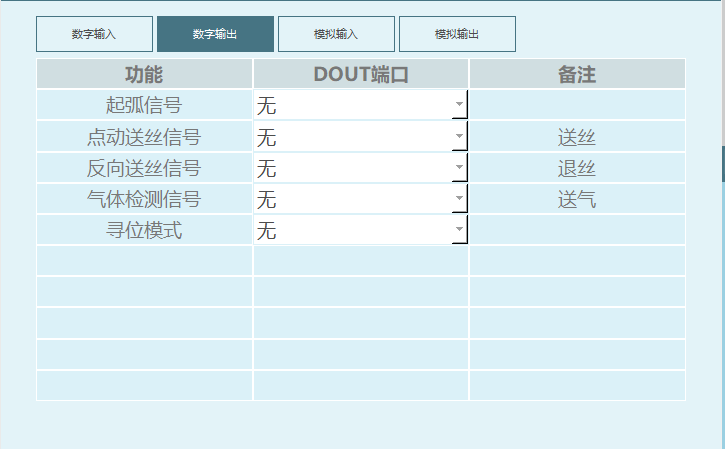Click the DOUT端口 column header
725x449 pixels.
point(361,74)
